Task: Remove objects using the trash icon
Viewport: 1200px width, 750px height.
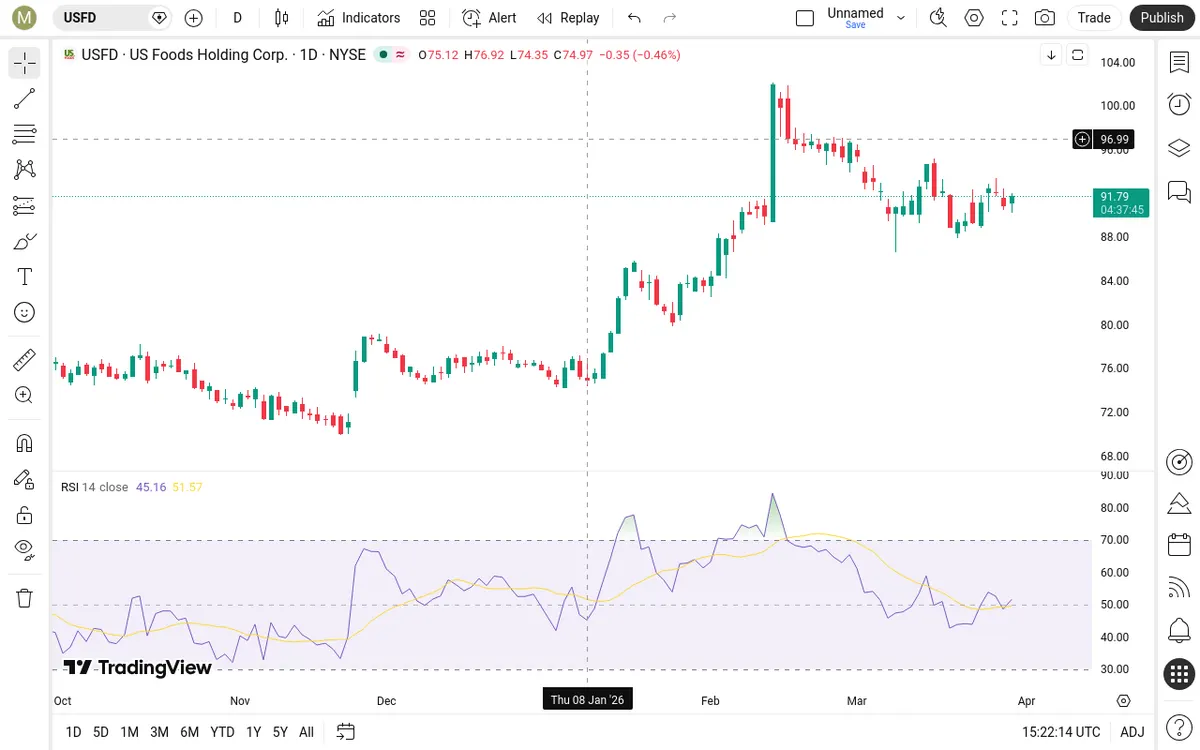Action: (x=25, y=598)
